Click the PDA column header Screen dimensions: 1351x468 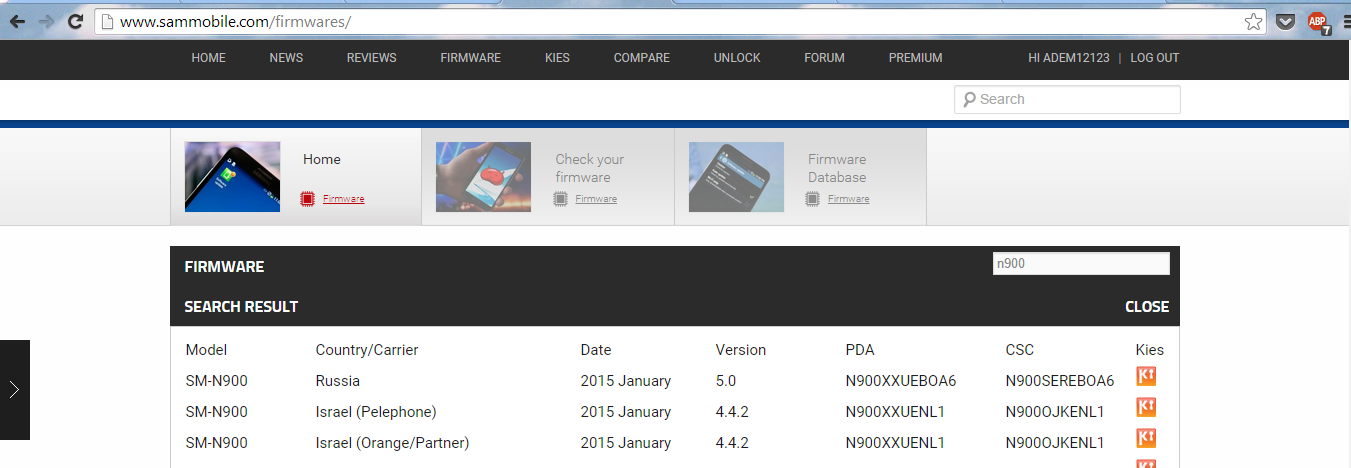tap(860, 350)
